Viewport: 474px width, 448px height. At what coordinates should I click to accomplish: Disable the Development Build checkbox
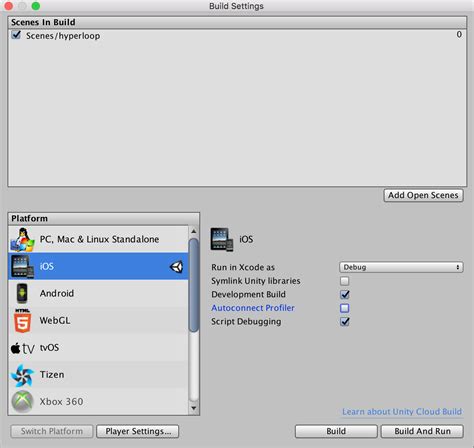click(345, 294)
